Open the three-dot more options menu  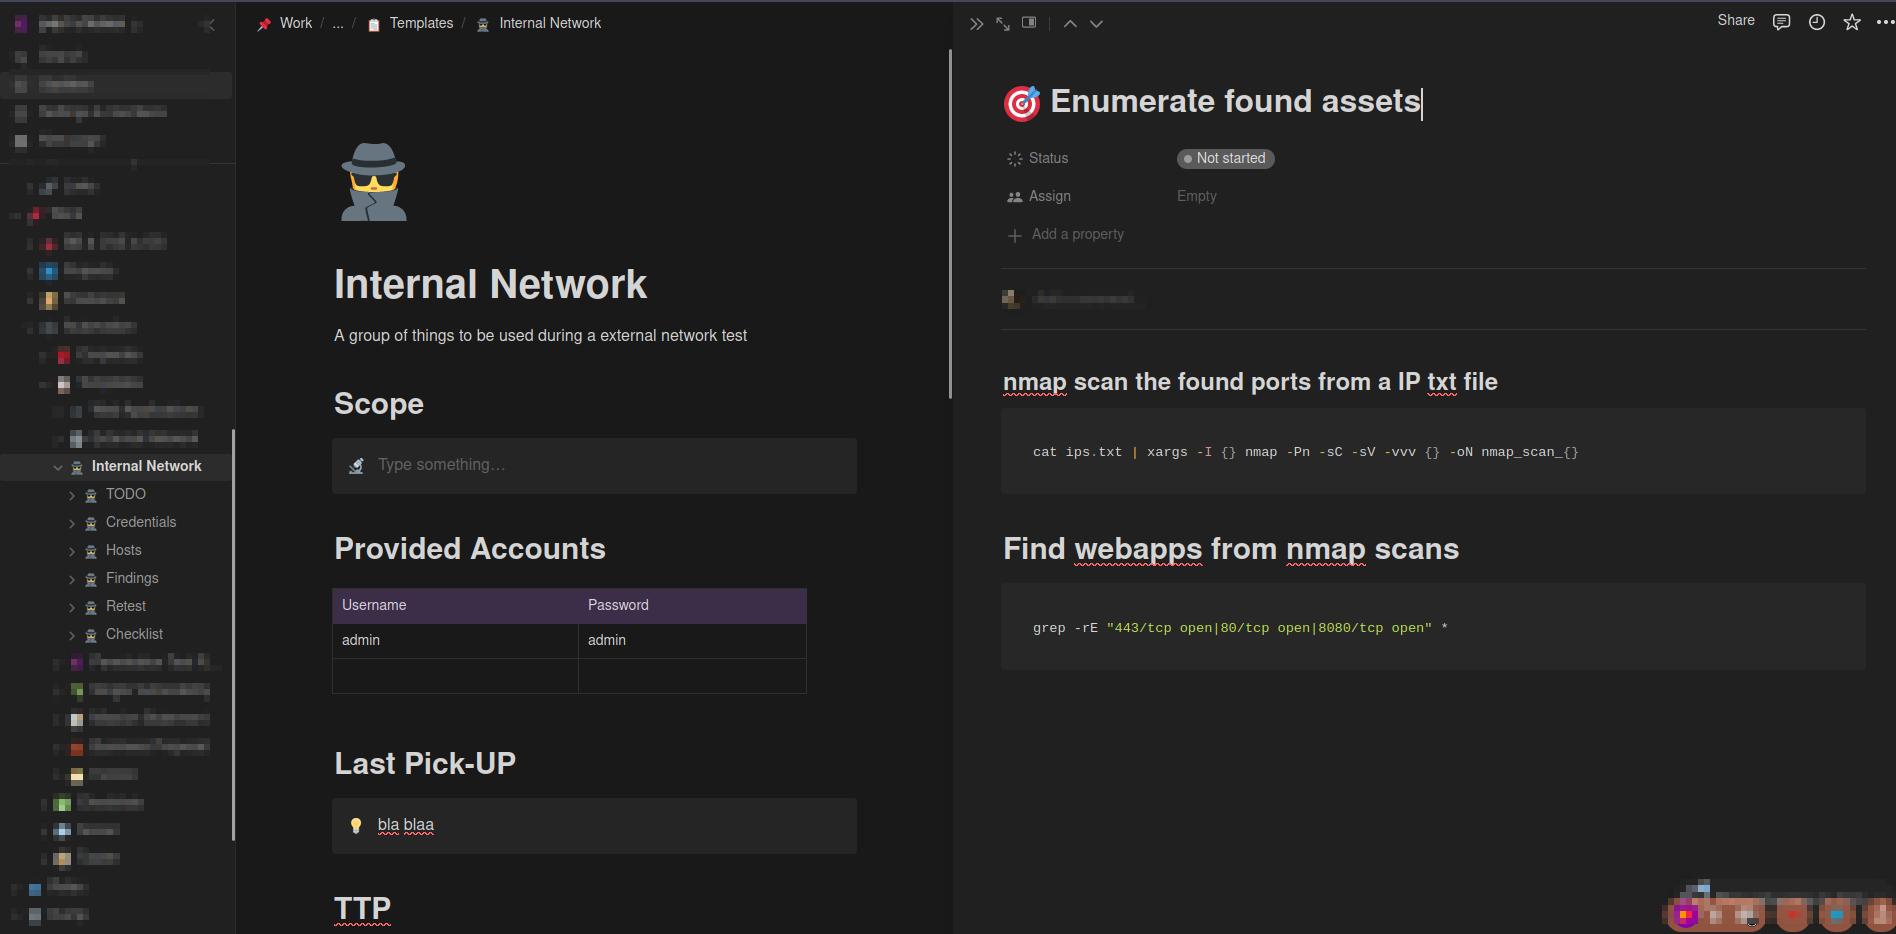[1884, 22]
